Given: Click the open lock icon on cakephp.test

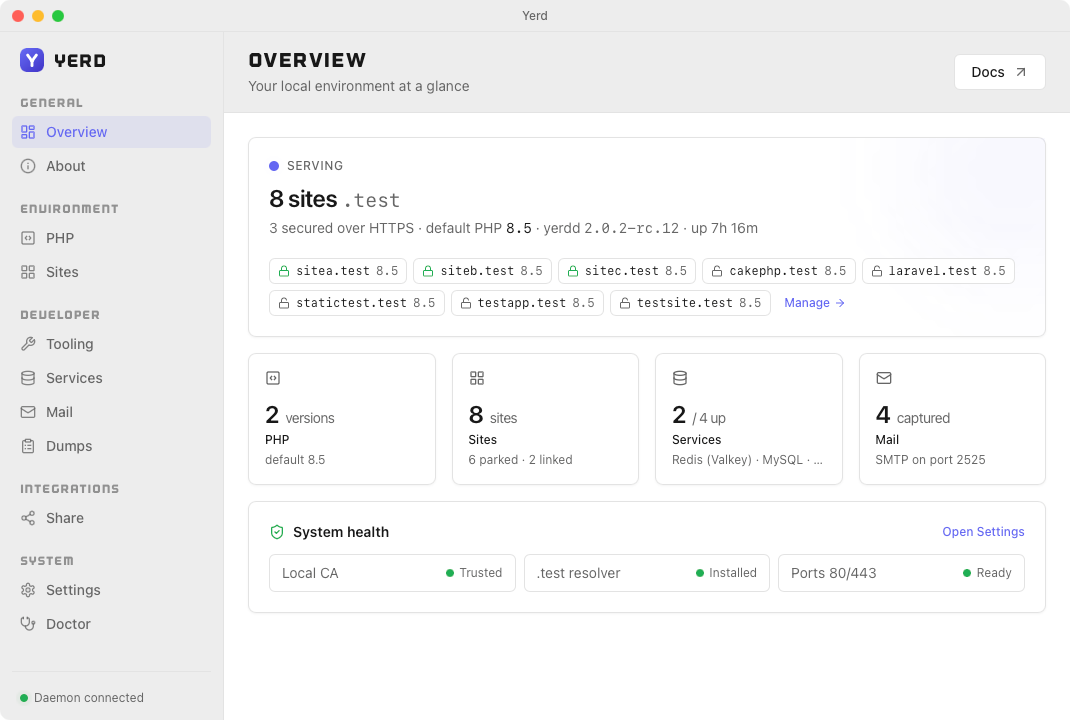Looking at the screenshot, I should click(717, 271).
